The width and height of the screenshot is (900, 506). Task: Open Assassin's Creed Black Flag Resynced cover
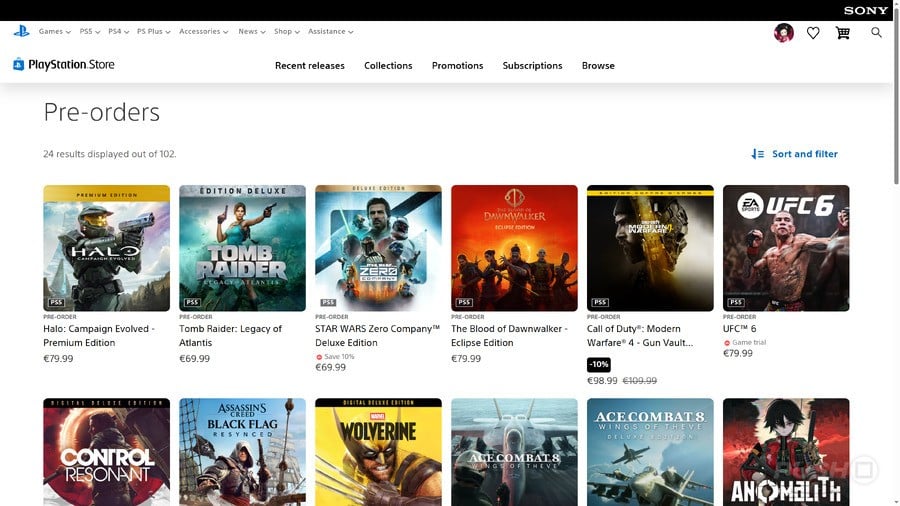coord(242,452)
